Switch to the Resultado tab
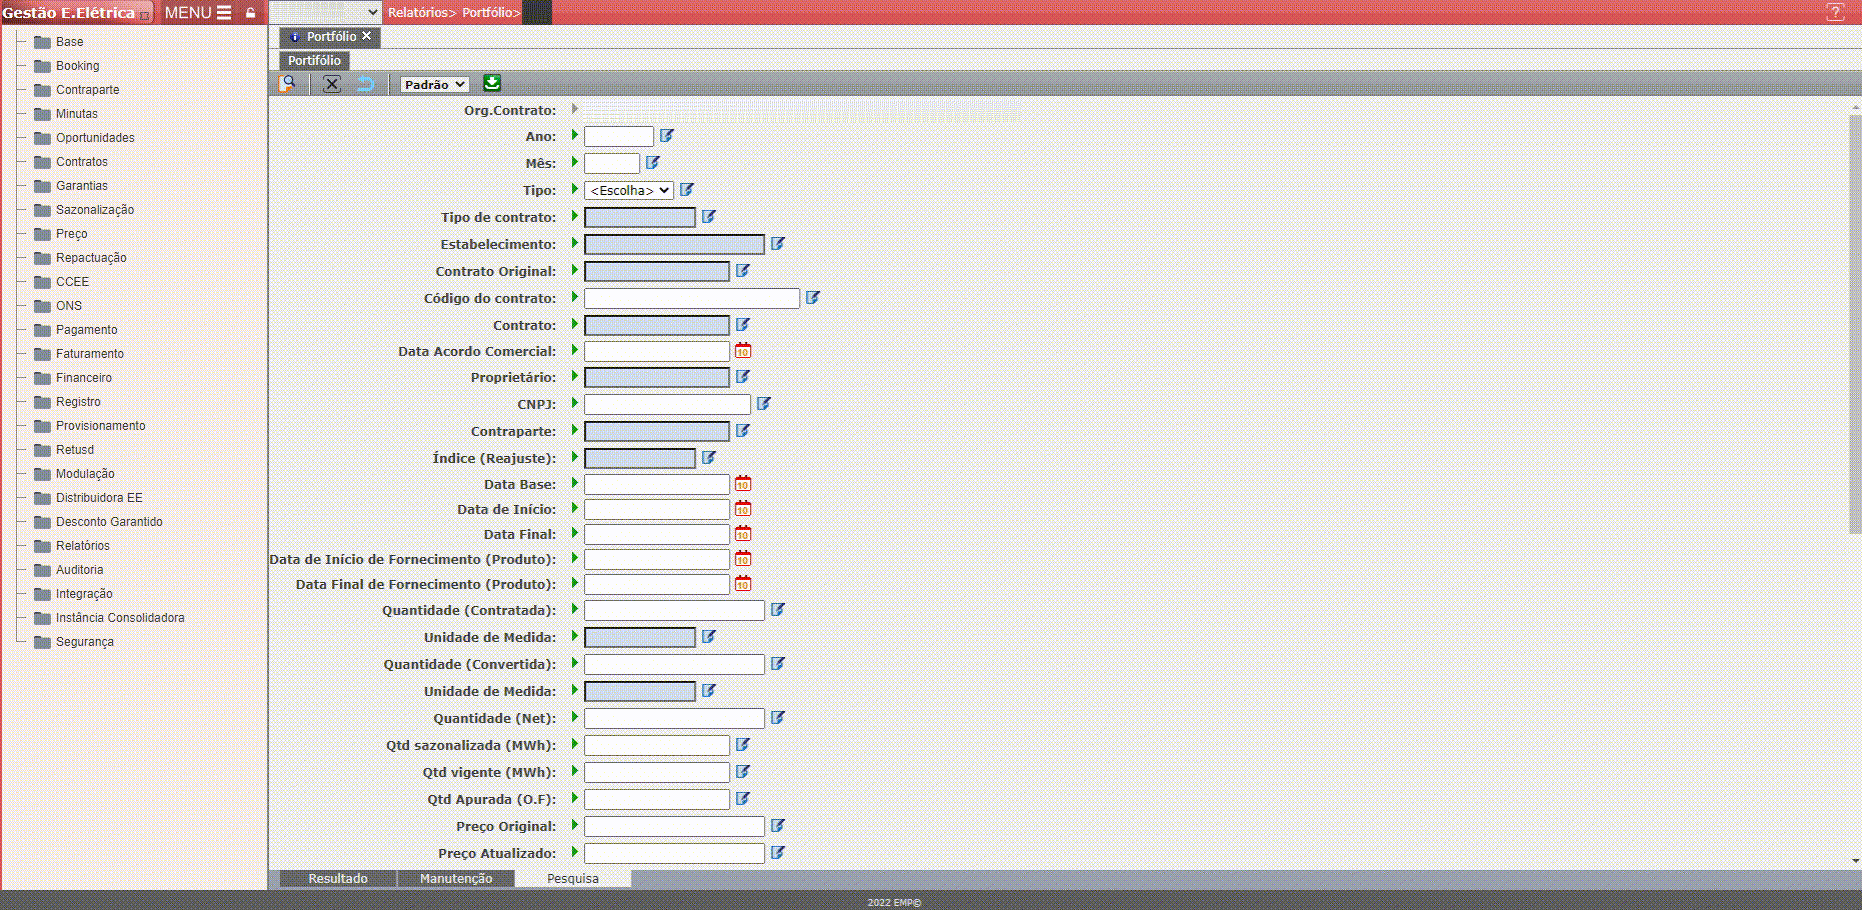The width and height of the screenshot is (1862, 910). click(x=338, y=878)
